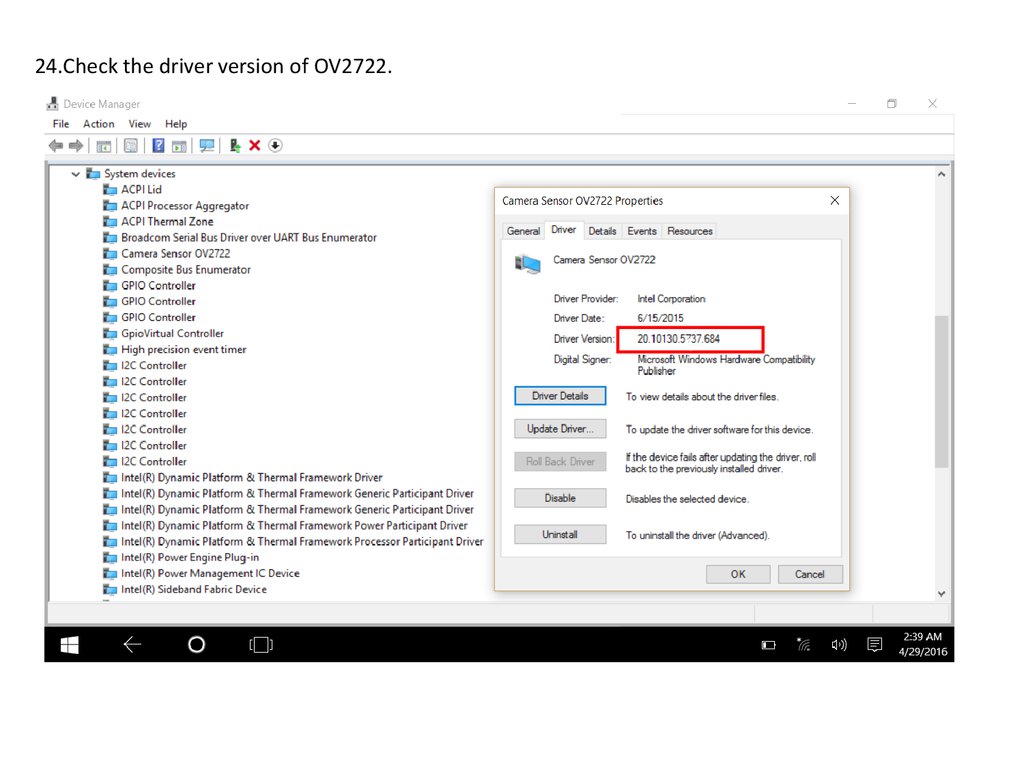This screenshot has width=1024, height=768.
Task: Switch to the Details tab
Action: [x=602, y=231]
